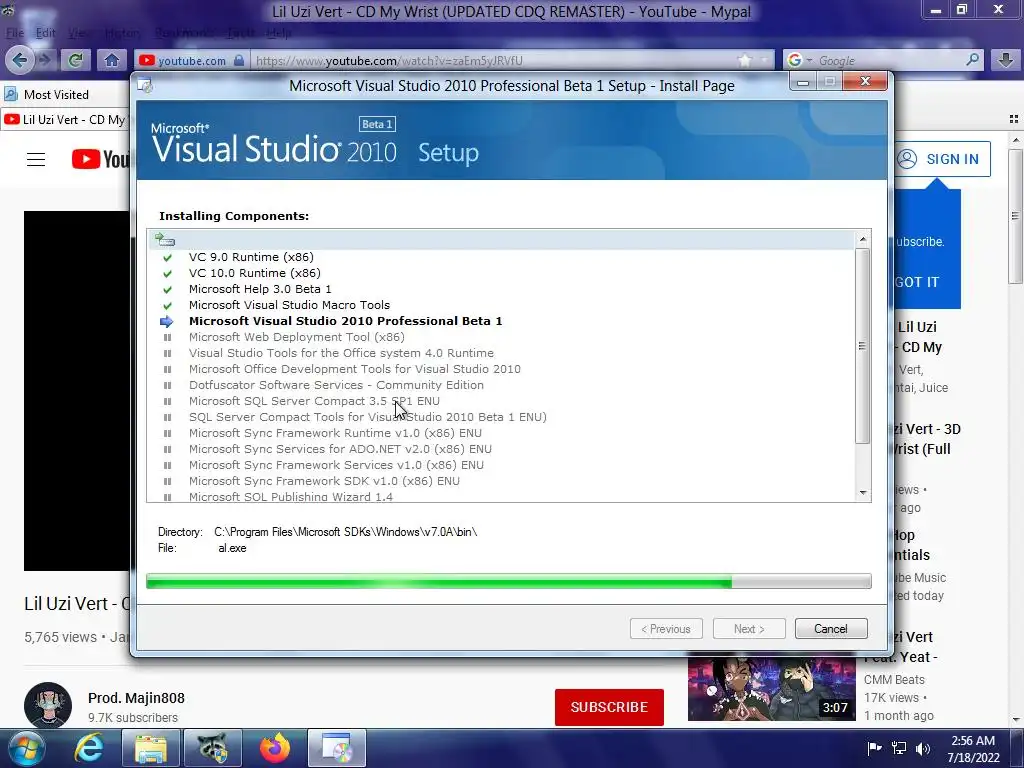Click Cancel in Visual Studio setup

pos(831,629)
